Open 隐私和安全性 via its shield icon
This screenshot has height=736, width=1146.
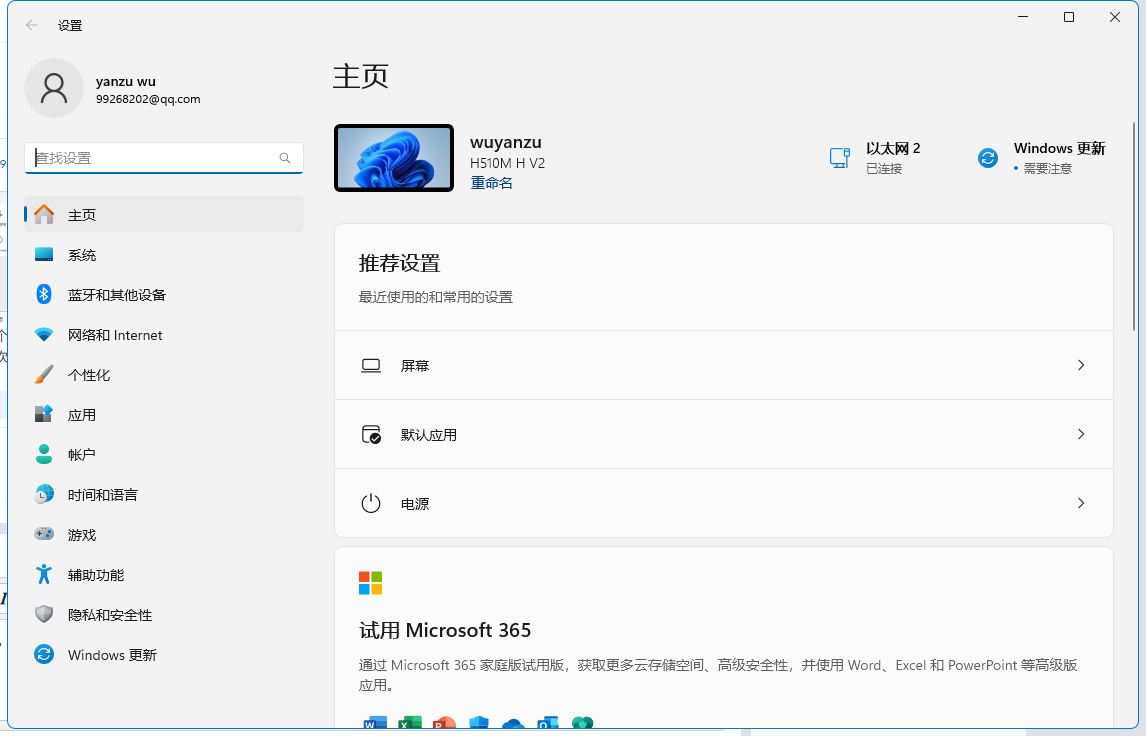tap(44, 614)
